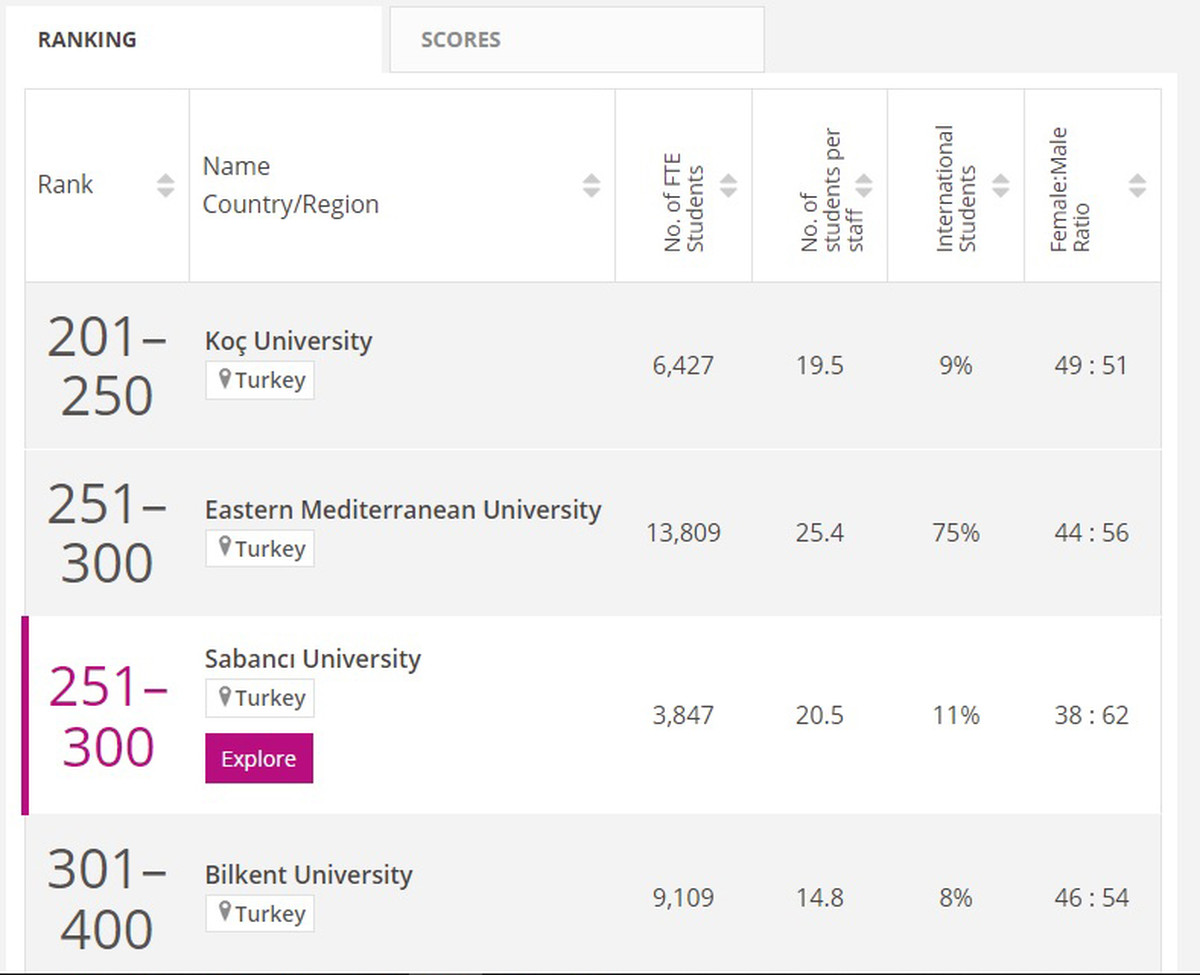Viewport: 1200px width, 975px height.
Task: Open Eastern Mediterranean University's page
Action: point(402,510)
